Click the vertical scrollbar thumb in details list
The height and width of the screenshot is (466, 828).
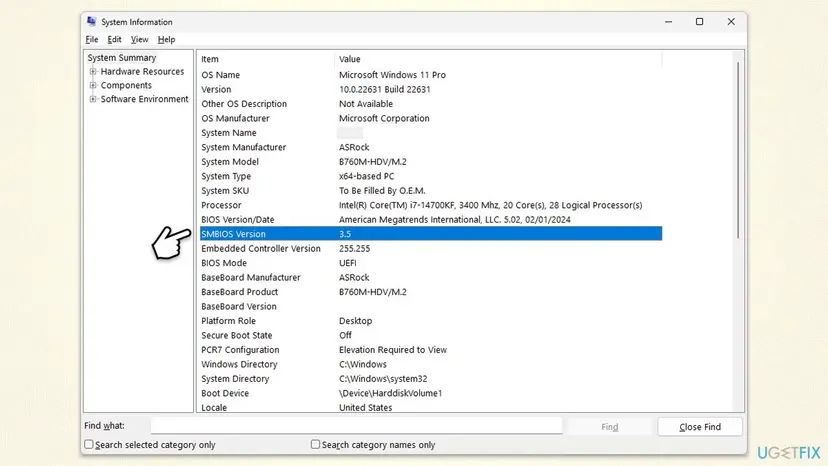(x=738, y=150)
